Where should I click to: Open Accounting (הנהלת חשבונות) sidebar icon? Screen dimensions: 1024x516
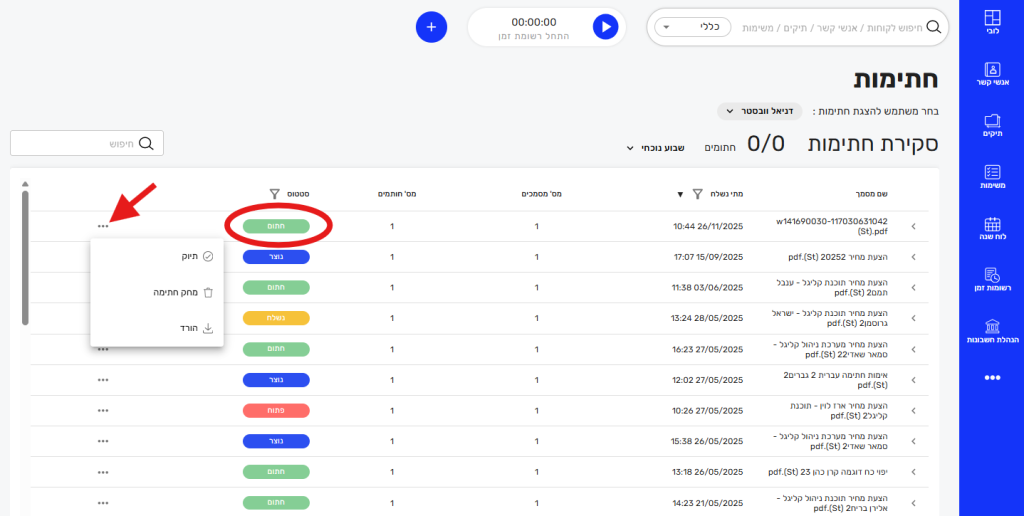click(x=991, y=332)
